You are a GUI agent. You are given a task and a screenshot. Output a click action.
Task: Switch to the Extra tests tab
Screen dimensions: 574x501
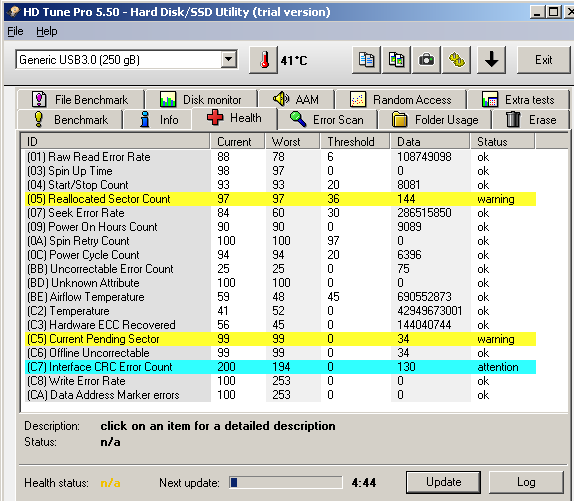point(518,100)
